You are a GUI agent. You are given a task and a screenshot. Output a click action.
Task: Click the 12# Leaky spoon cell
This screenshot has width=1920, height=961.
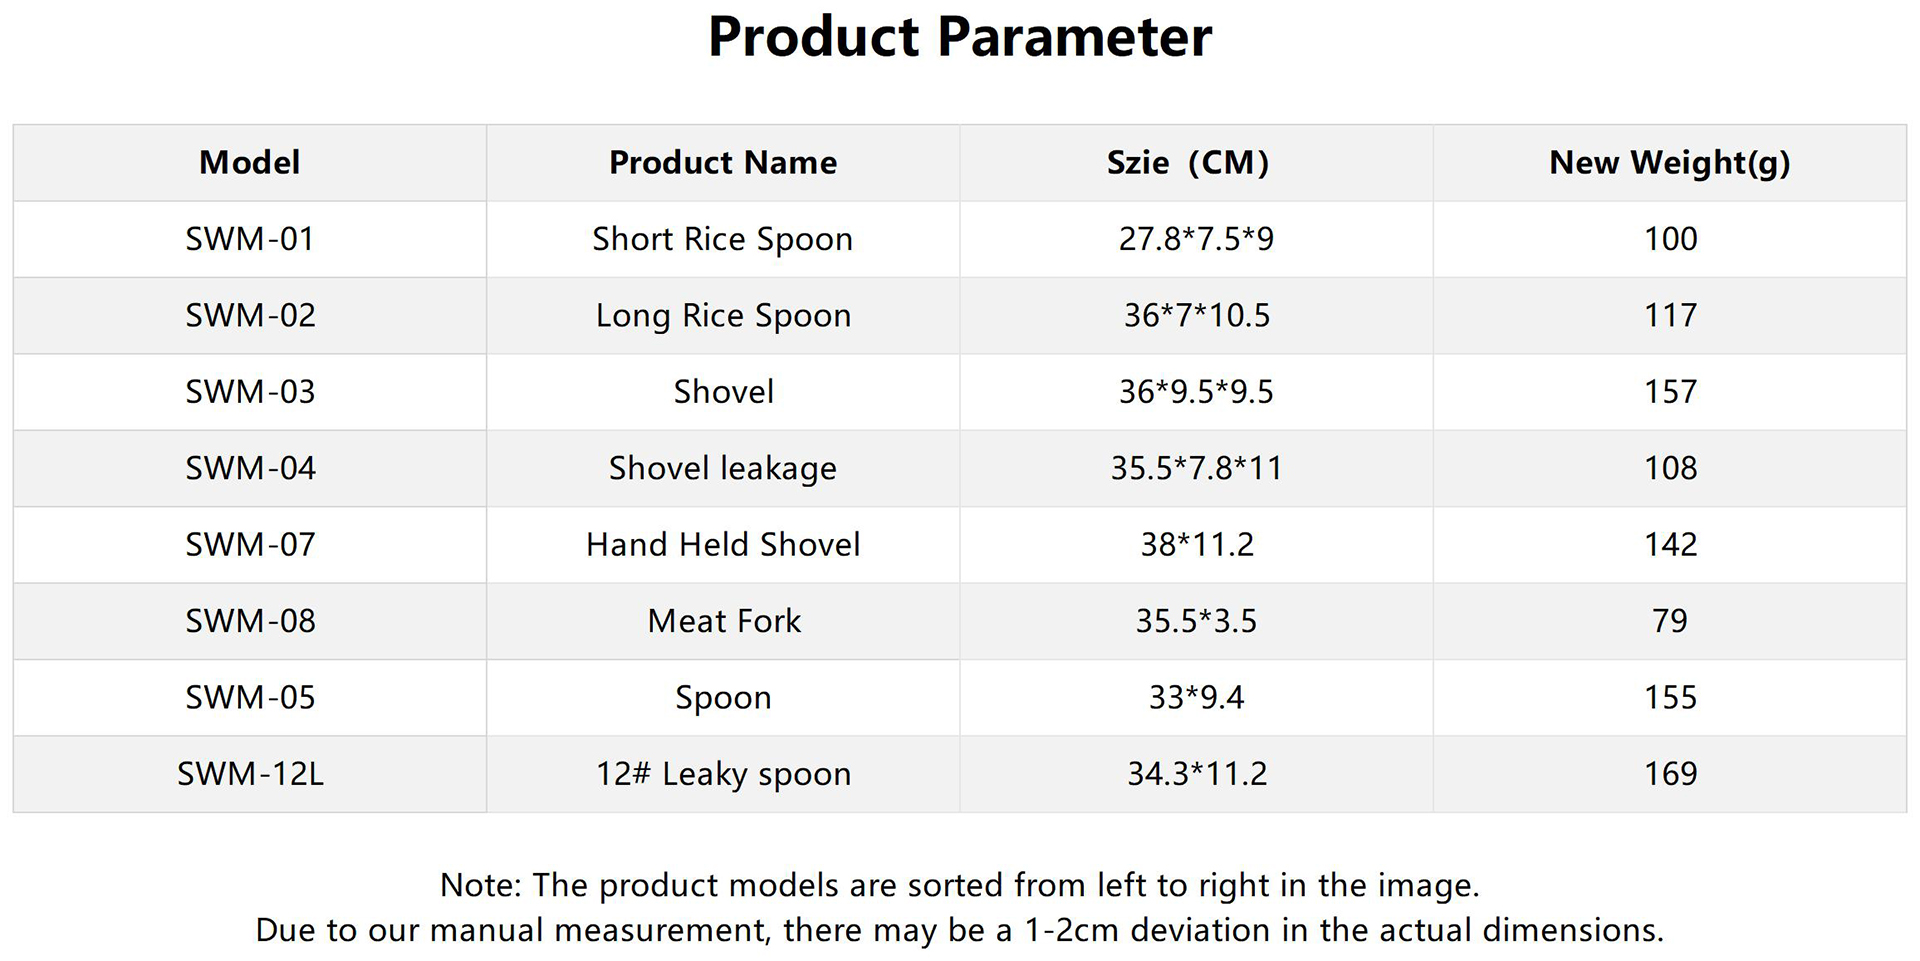[723, 774]
